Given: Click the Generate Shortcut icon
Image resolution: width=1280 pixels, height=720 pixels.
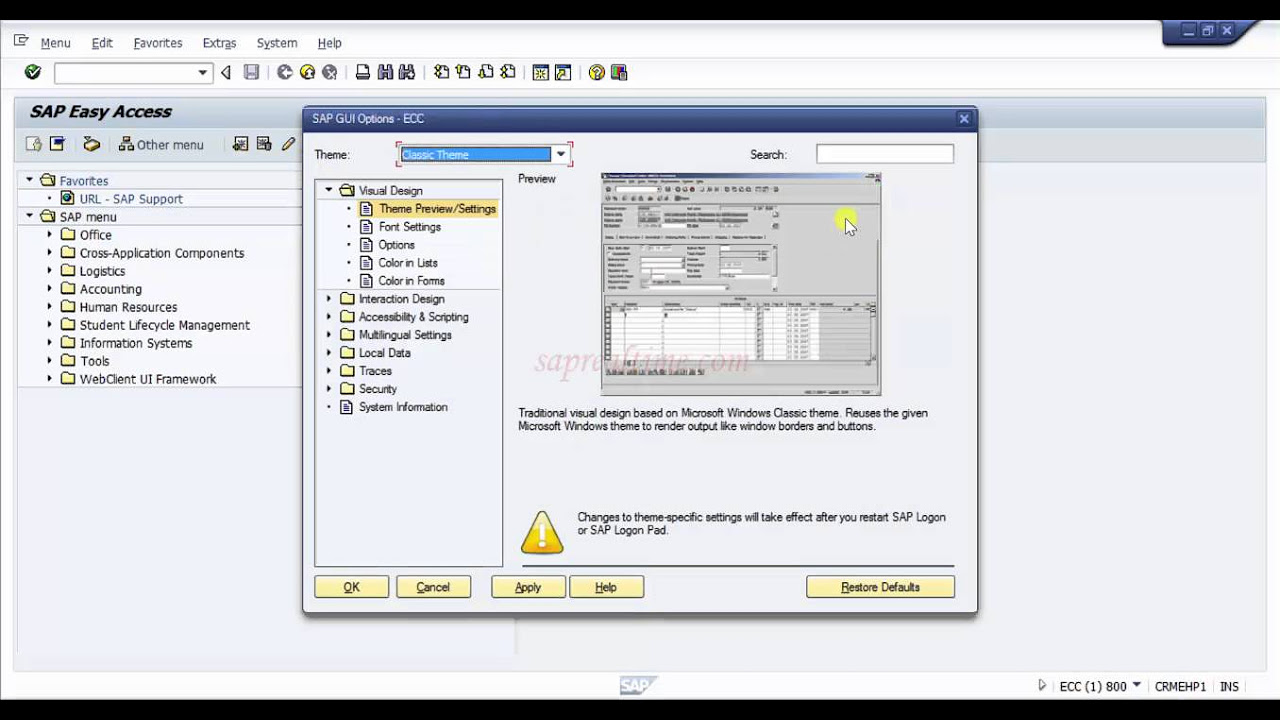Looking at the screenshot, I should [x=563, y=72].
